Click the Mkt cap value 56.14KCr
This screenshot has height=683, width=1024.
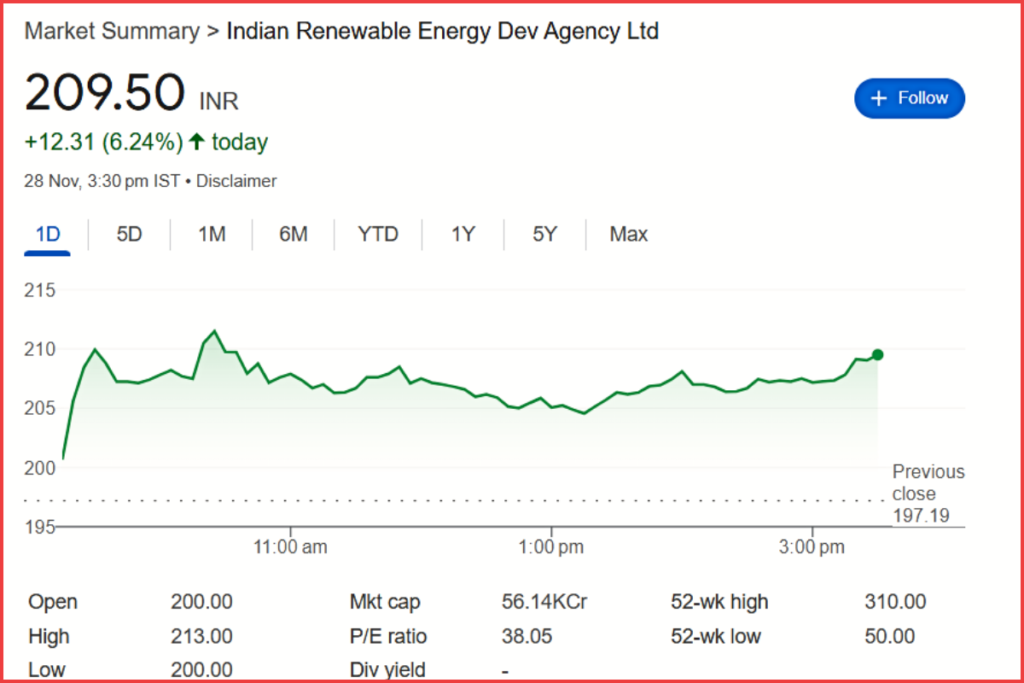545,601
